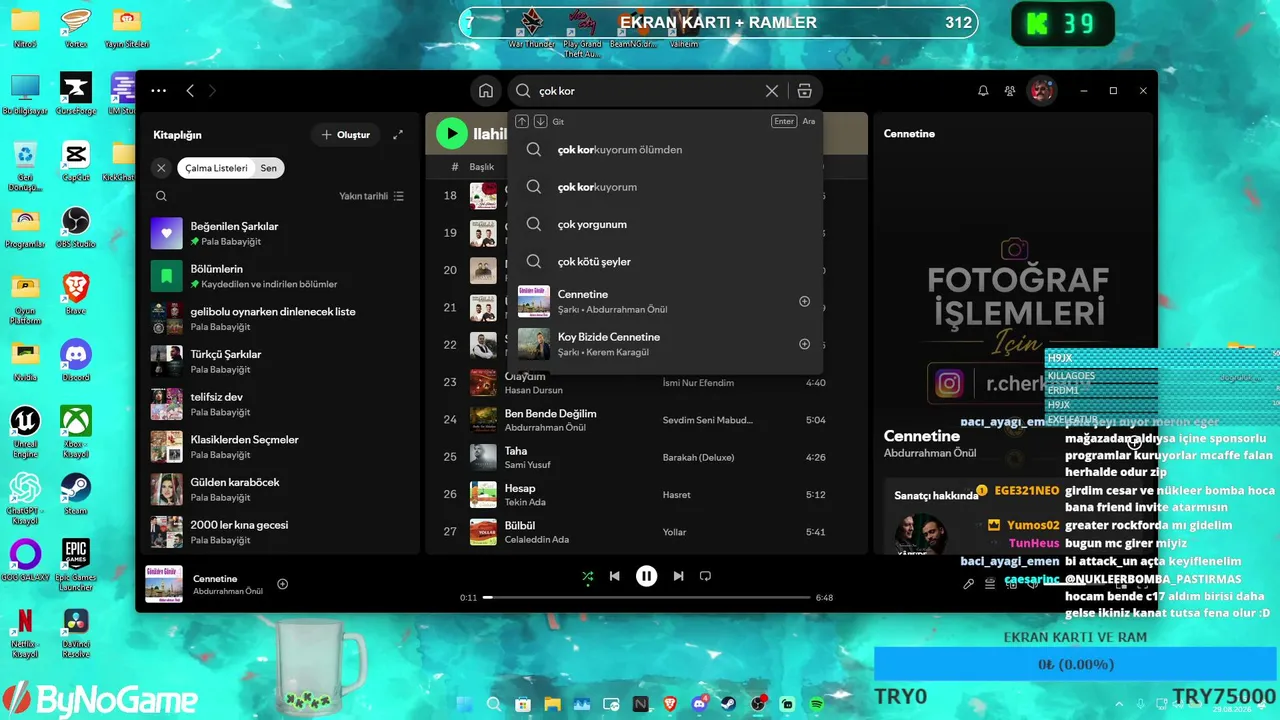Add 'Cennetine' suggestion to Liked Songs
The width and height of the screenshot is (1280, 720).
coord(804,301)
